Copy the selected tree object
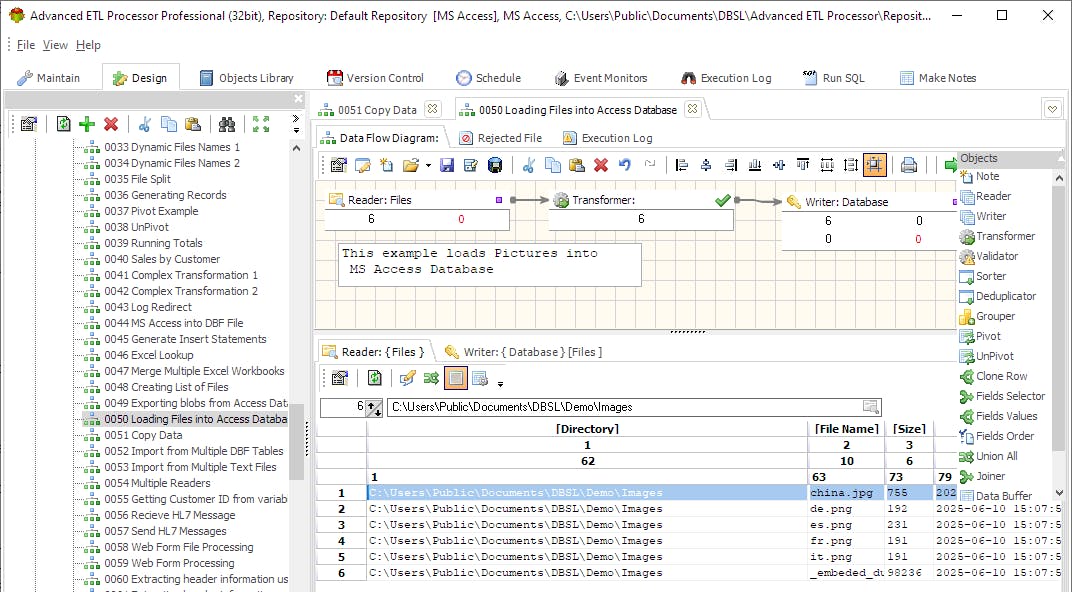Viewport: 1072px width, 592px height. coord(168,124)
